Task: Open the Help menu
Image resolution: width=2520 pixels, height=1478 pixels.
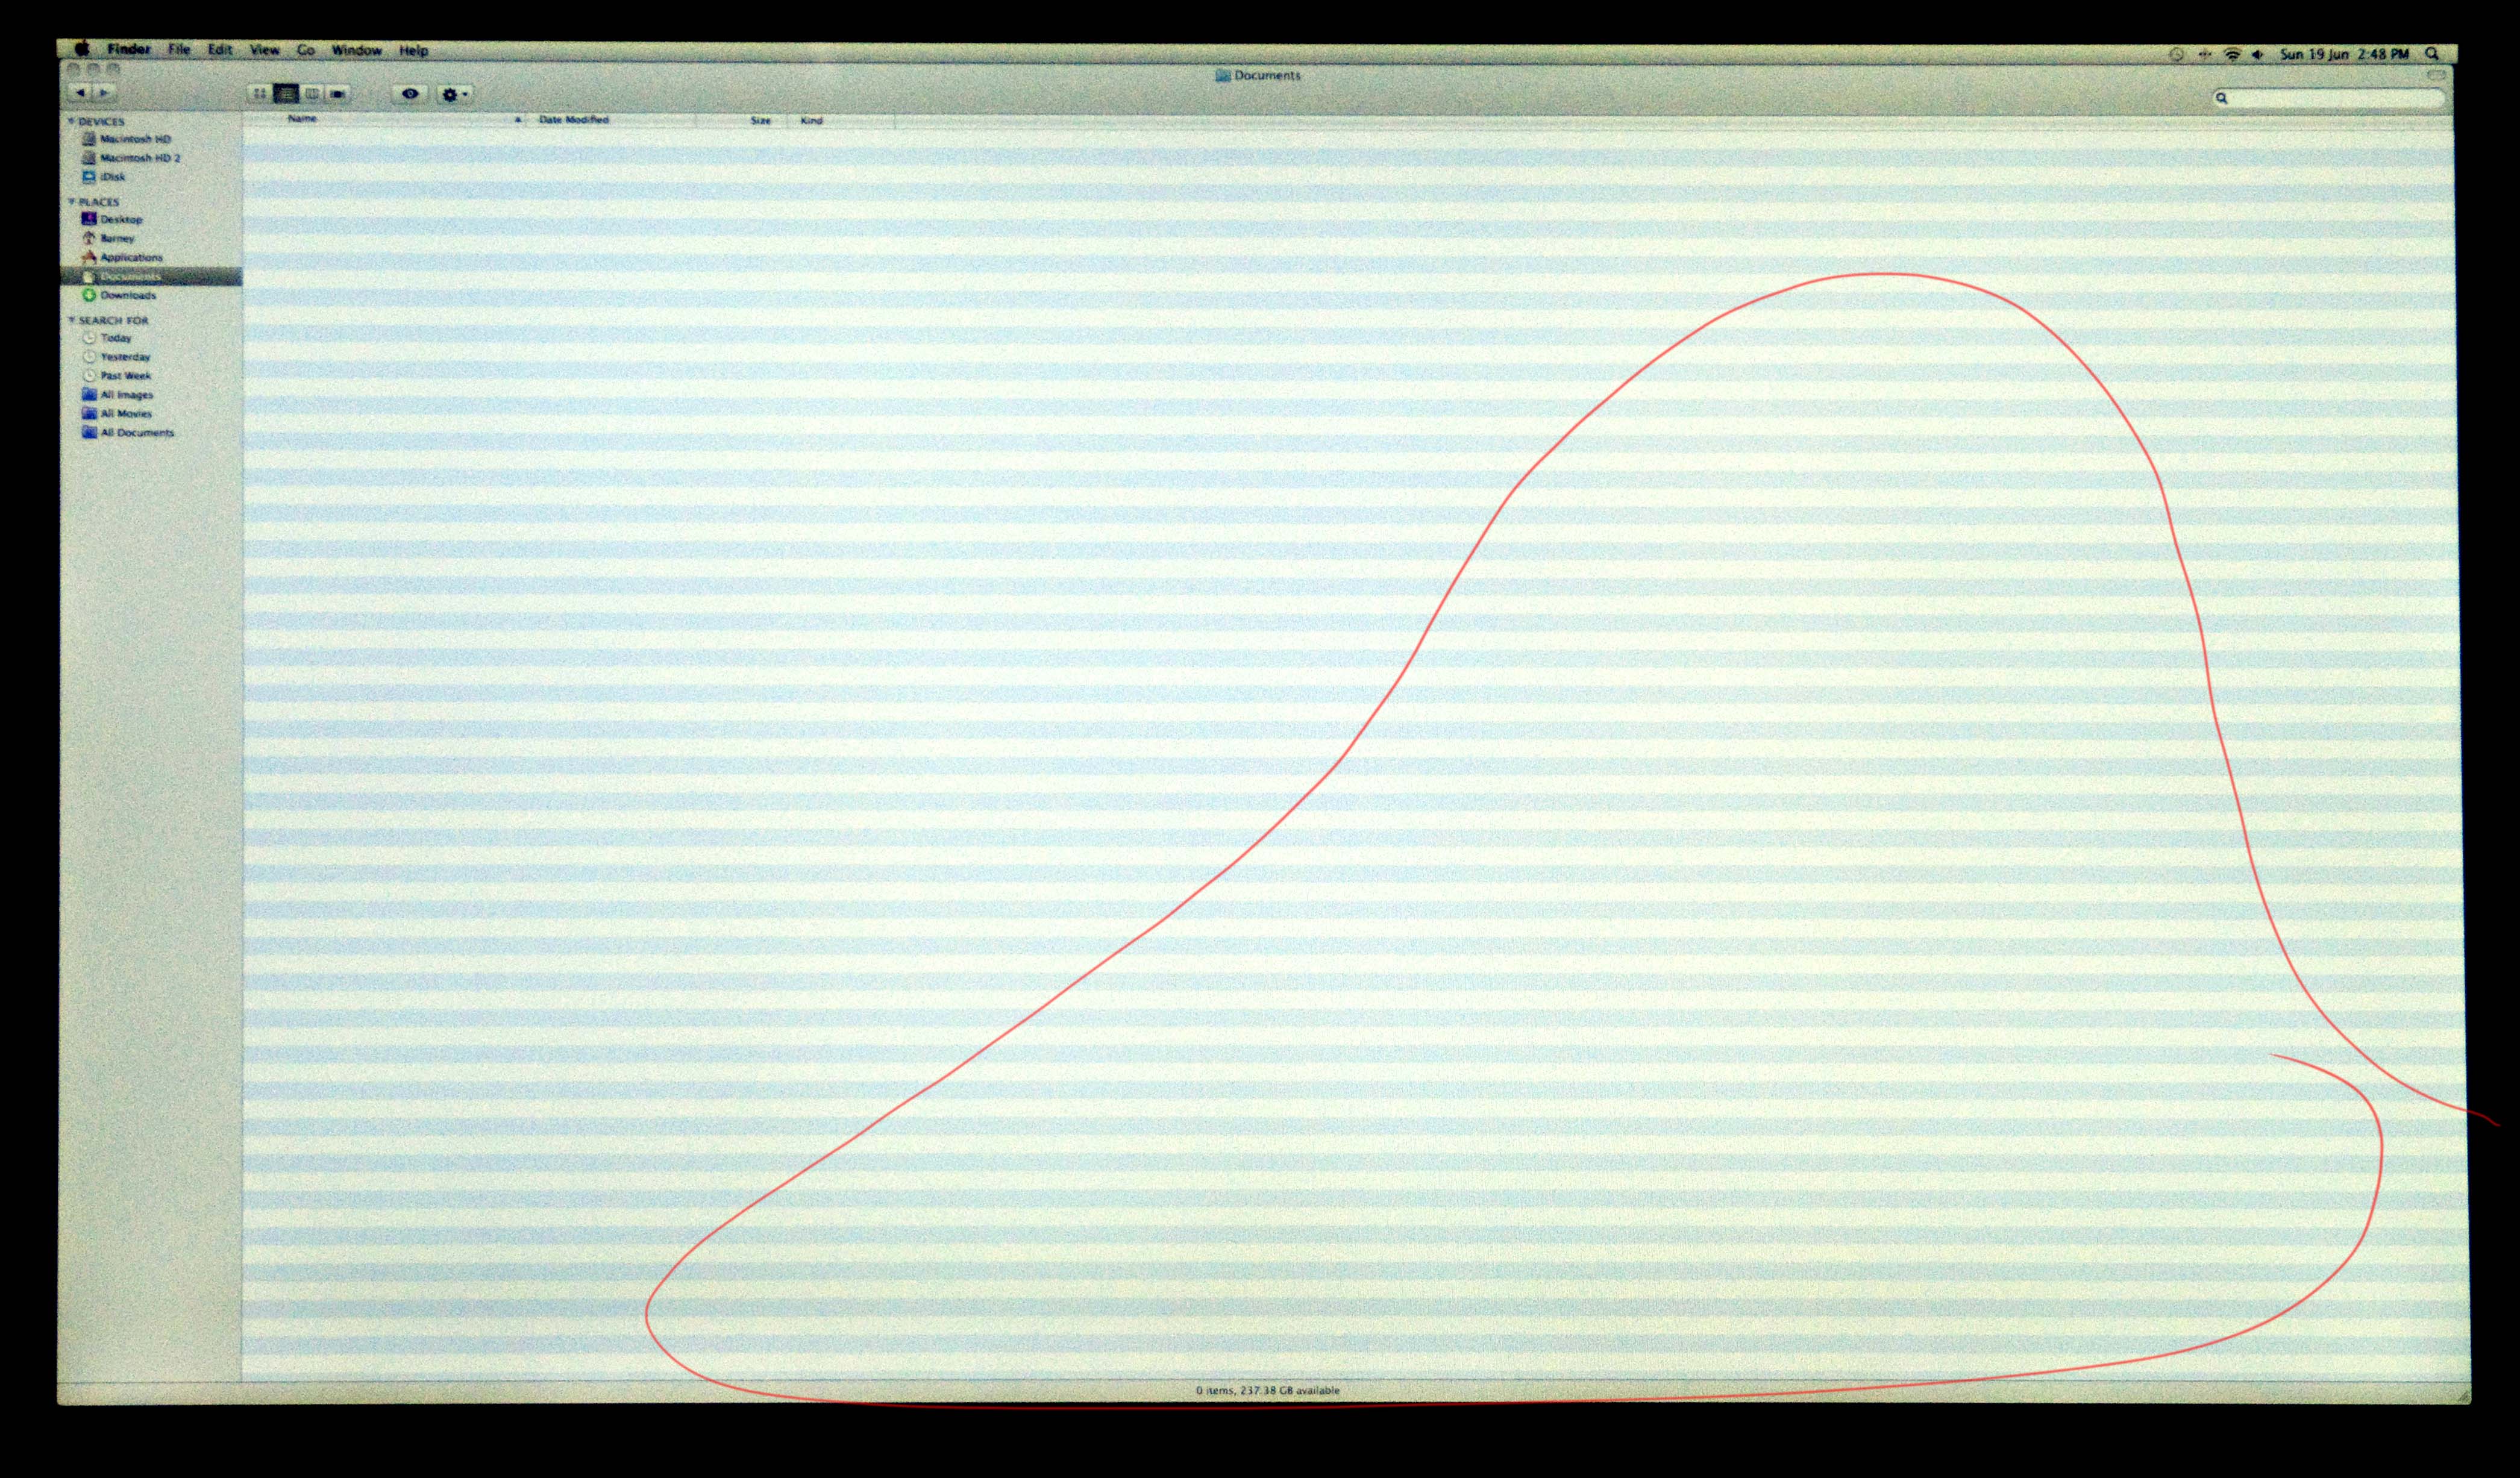Action: pyautogui.click(x=414, y=51)
